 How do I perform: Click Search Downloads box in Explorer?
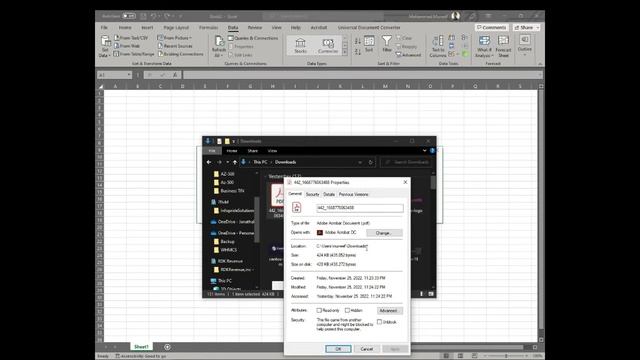(407, 162)
